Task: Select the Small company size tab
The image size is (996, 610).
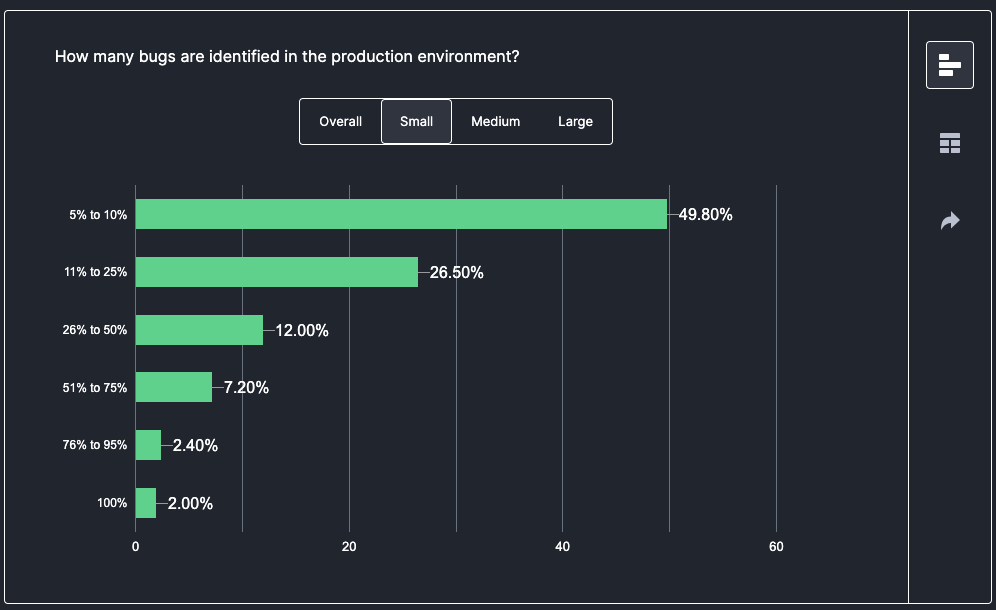Action: tap(416, 122)
